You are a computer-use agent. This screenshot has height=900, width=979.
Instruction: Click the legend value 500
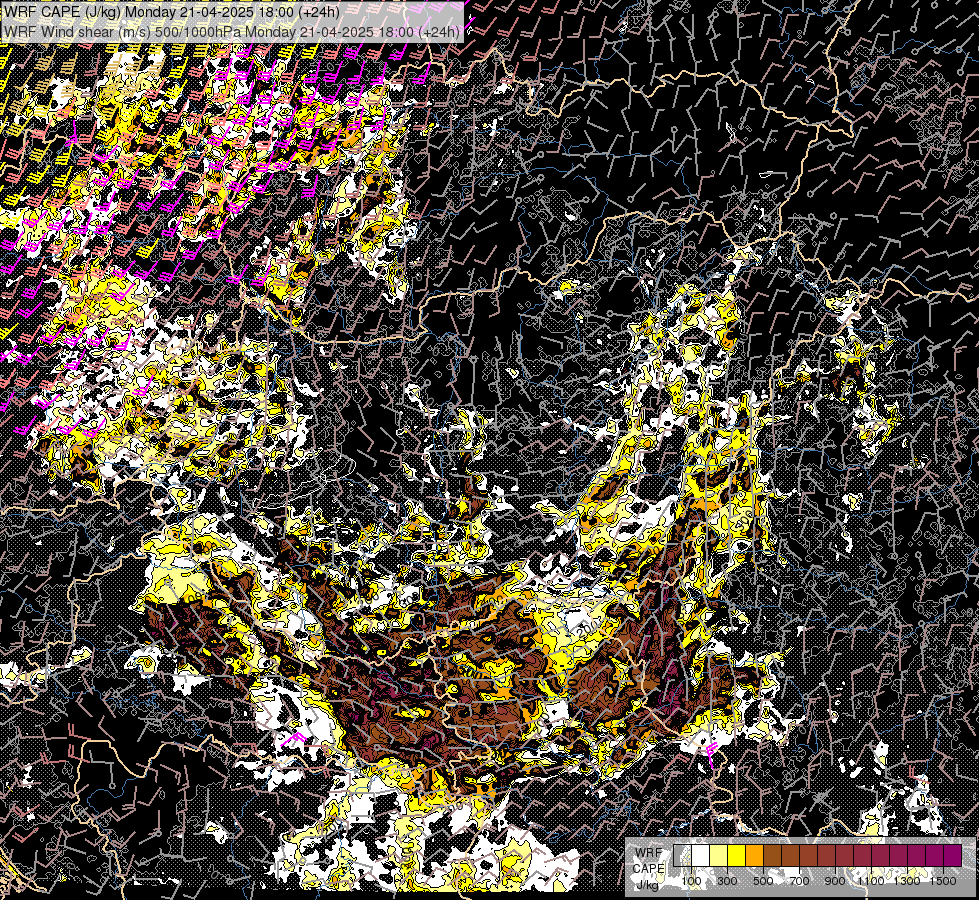pos(763,881)
